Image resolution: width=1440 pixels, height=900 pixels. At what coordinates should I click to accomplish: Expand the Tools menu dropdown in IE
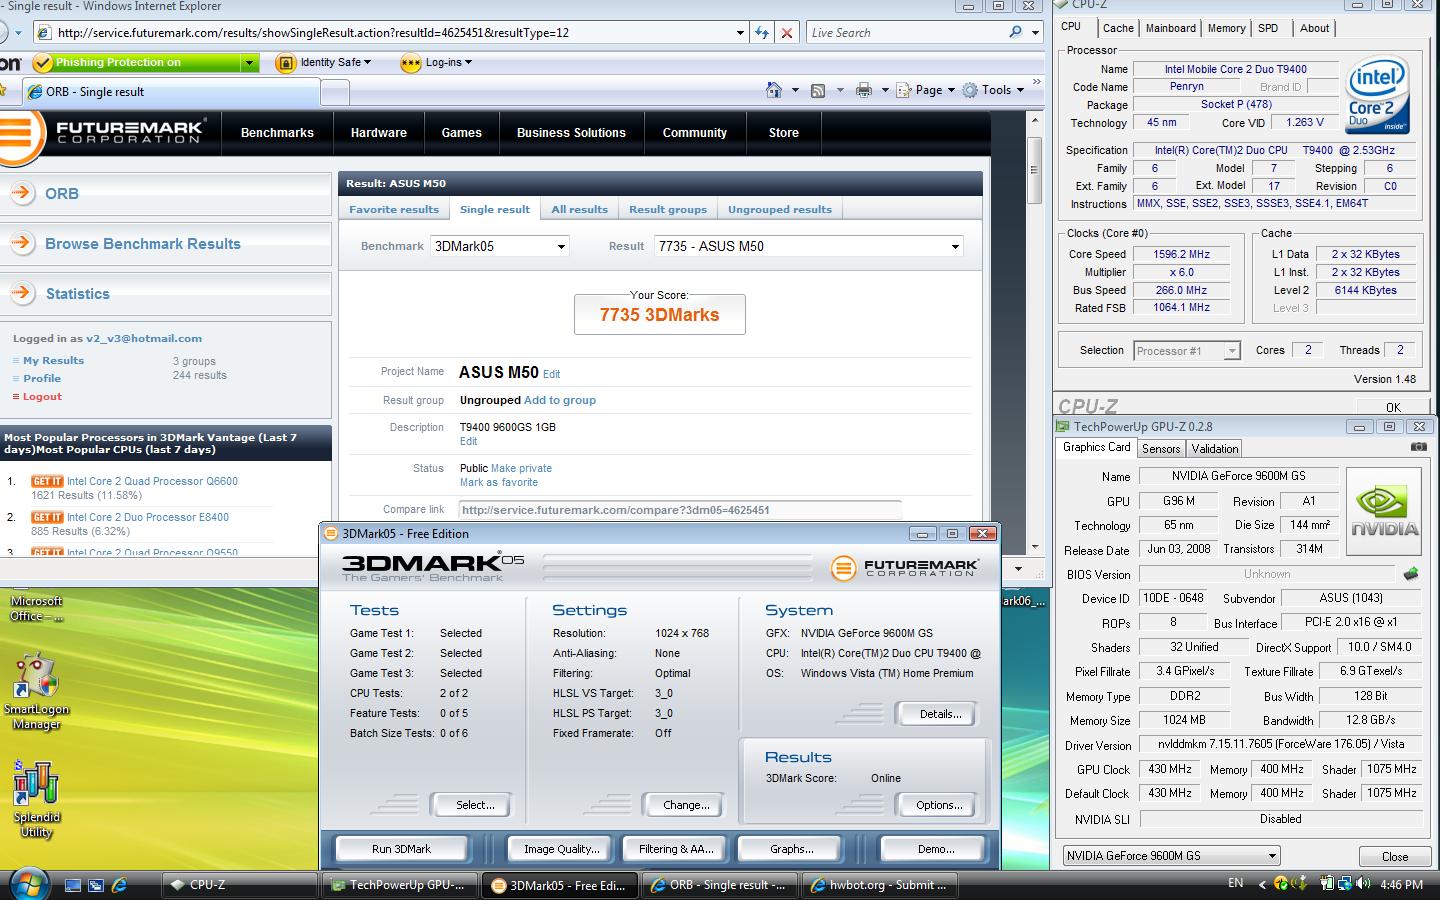(x=1020, y=90)
